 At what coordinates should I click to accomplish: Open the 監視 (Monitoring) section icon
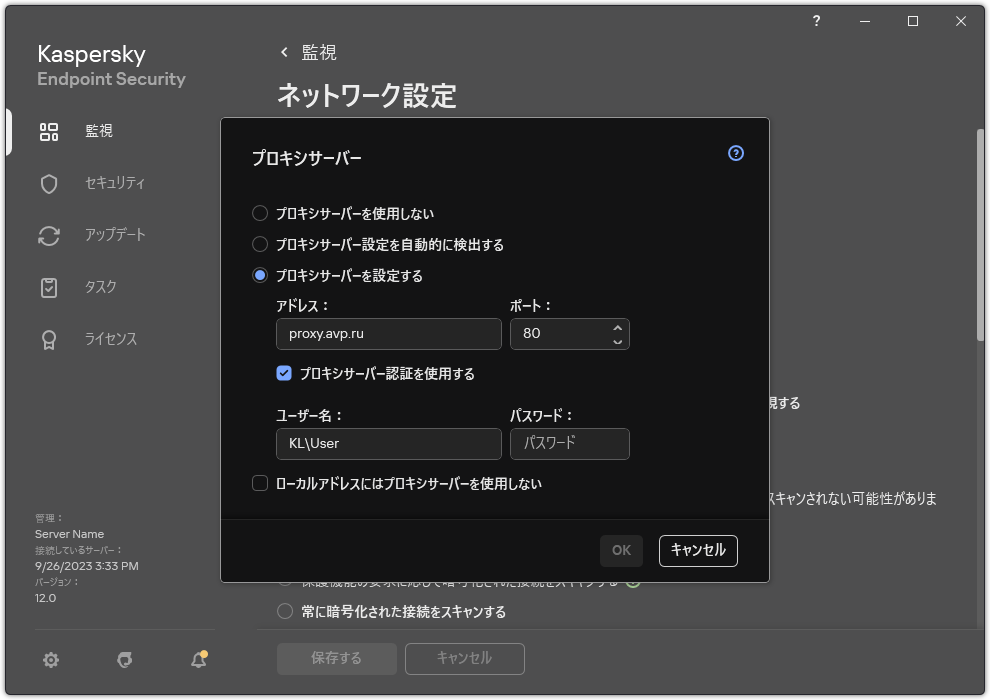click(49, 131)
